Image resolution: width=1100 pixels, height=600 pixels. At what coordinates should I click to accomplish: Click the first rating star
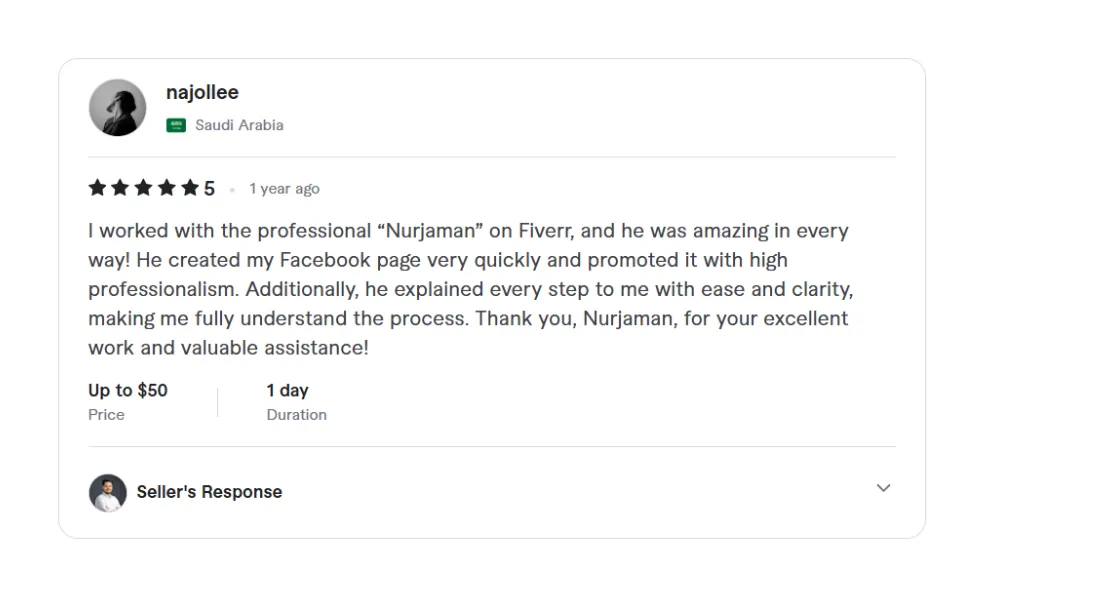[97, 187]
